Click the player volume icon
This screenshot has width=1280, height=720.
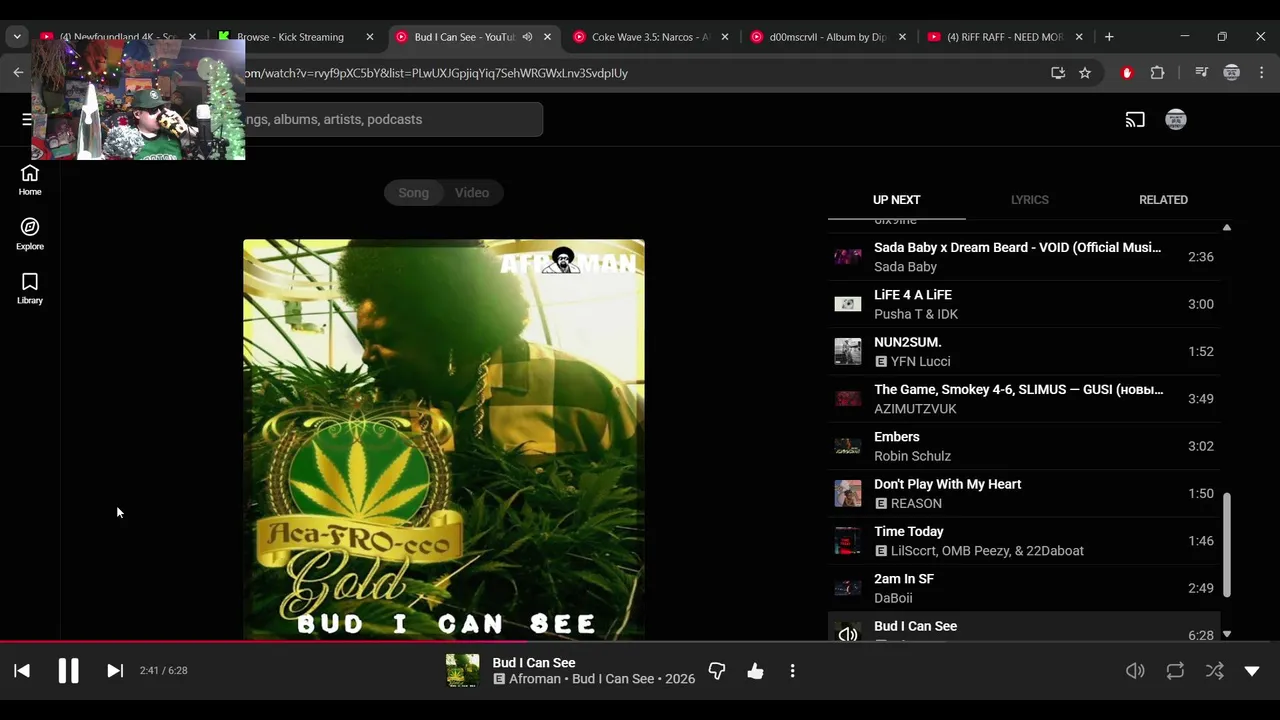tap(1135, 671)
